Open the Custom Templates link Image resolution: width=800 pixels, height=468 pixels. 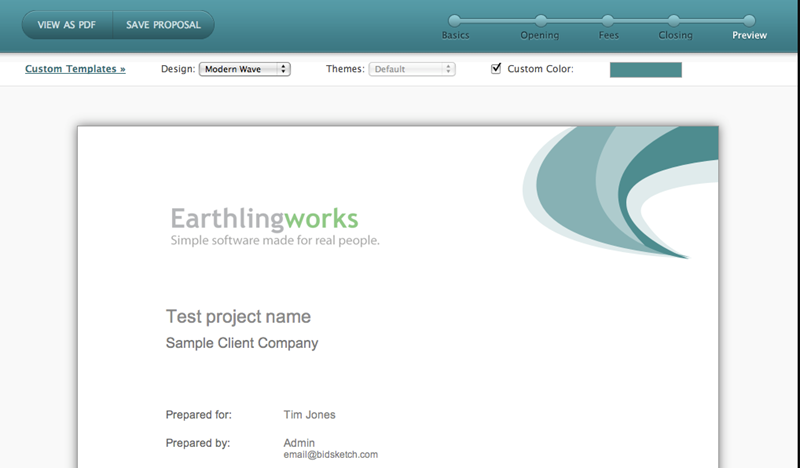click(x=75, y=69)
